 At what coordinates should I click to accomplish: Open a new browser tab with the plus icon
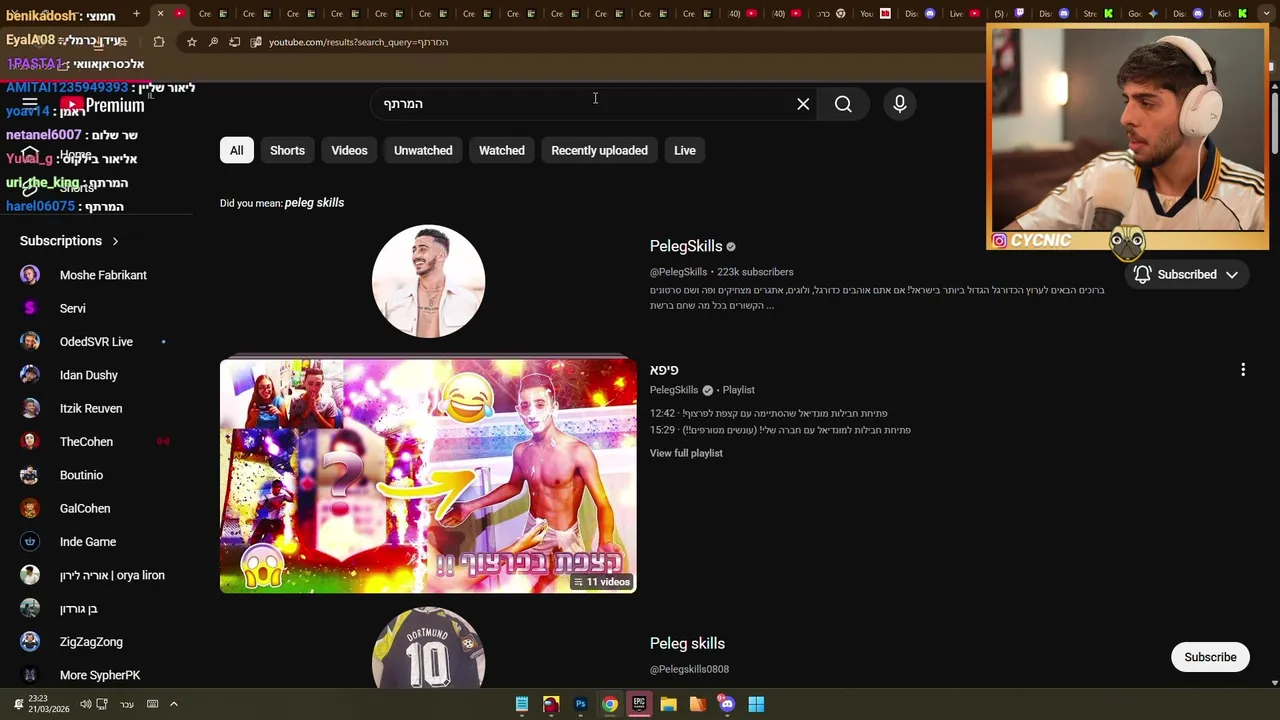136,14
